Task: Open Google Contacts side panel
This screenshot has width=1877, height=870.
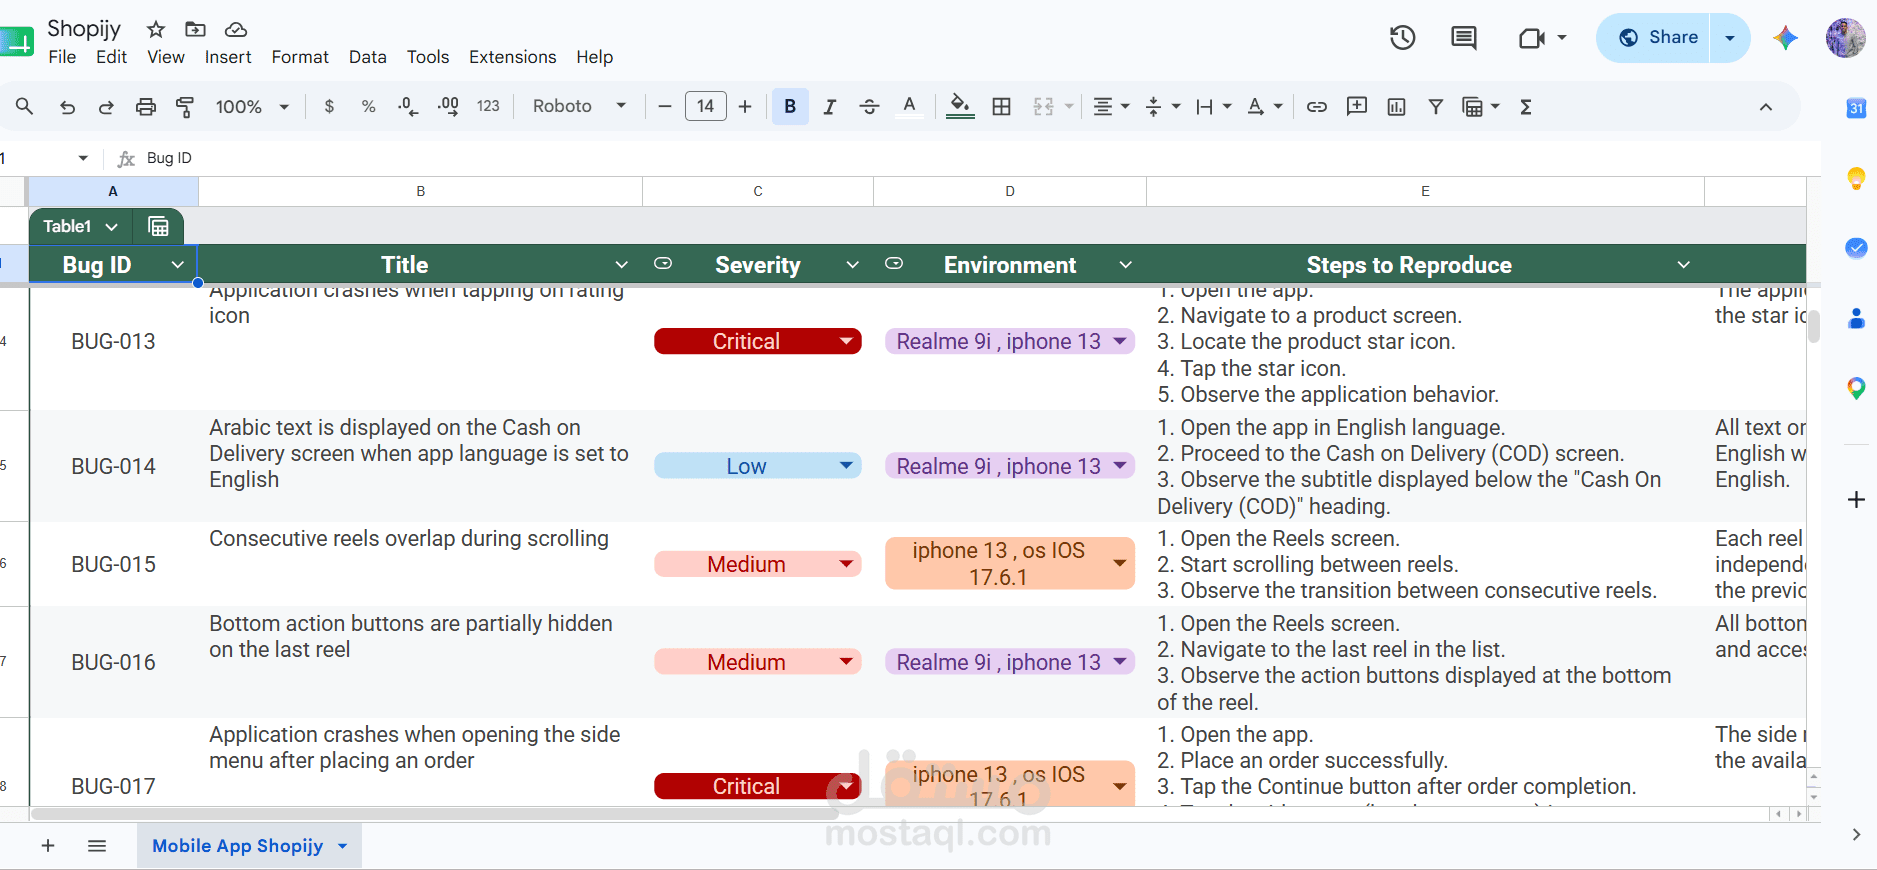Action: (x=1856, y=318)
